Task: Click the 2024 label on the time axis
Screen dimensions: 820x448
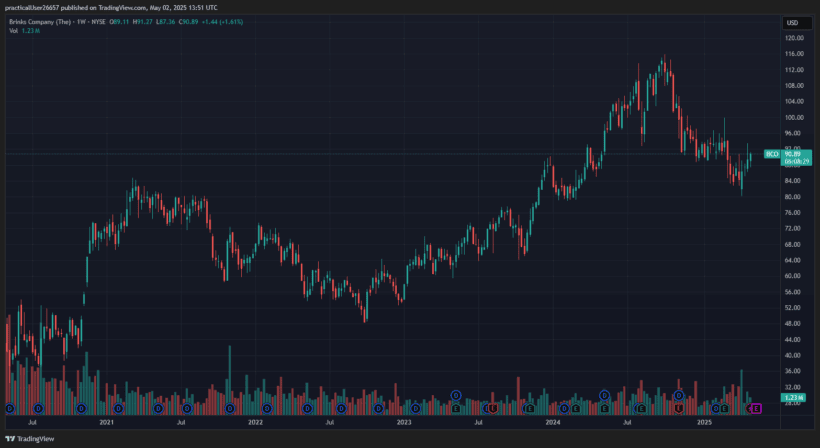Action: click(553, 423)
